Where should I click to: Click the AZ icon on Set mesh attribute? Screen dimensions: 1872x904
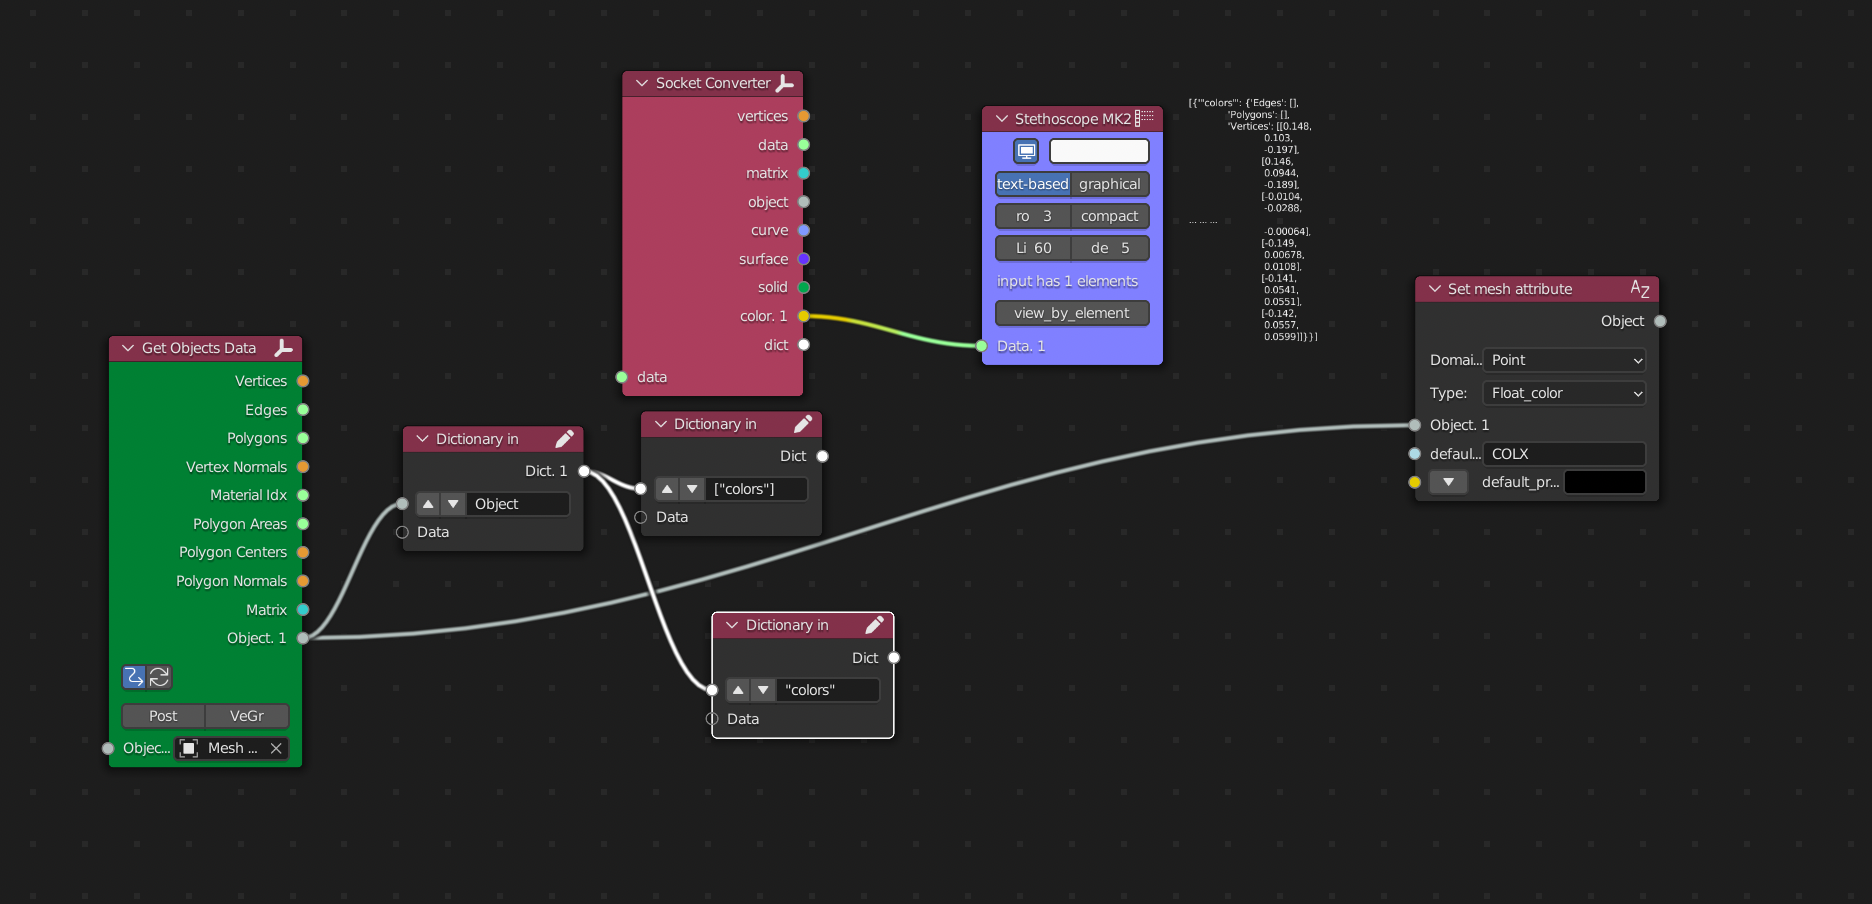coord(1640,289)
